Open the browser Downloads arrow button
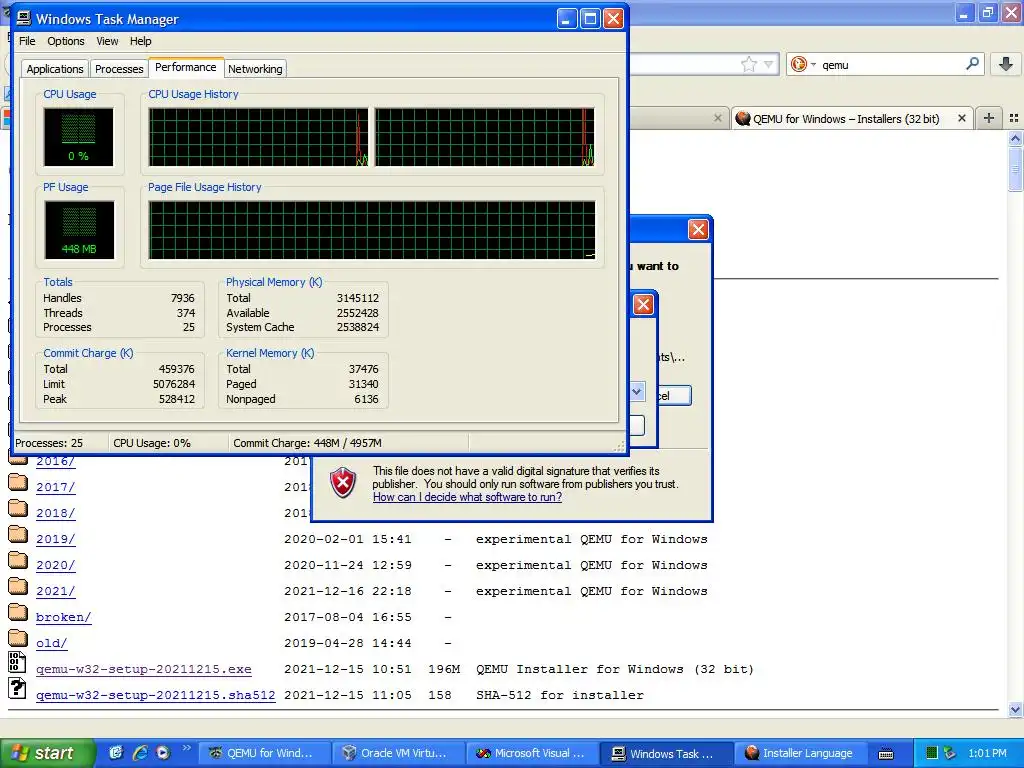 point(1006,64)
